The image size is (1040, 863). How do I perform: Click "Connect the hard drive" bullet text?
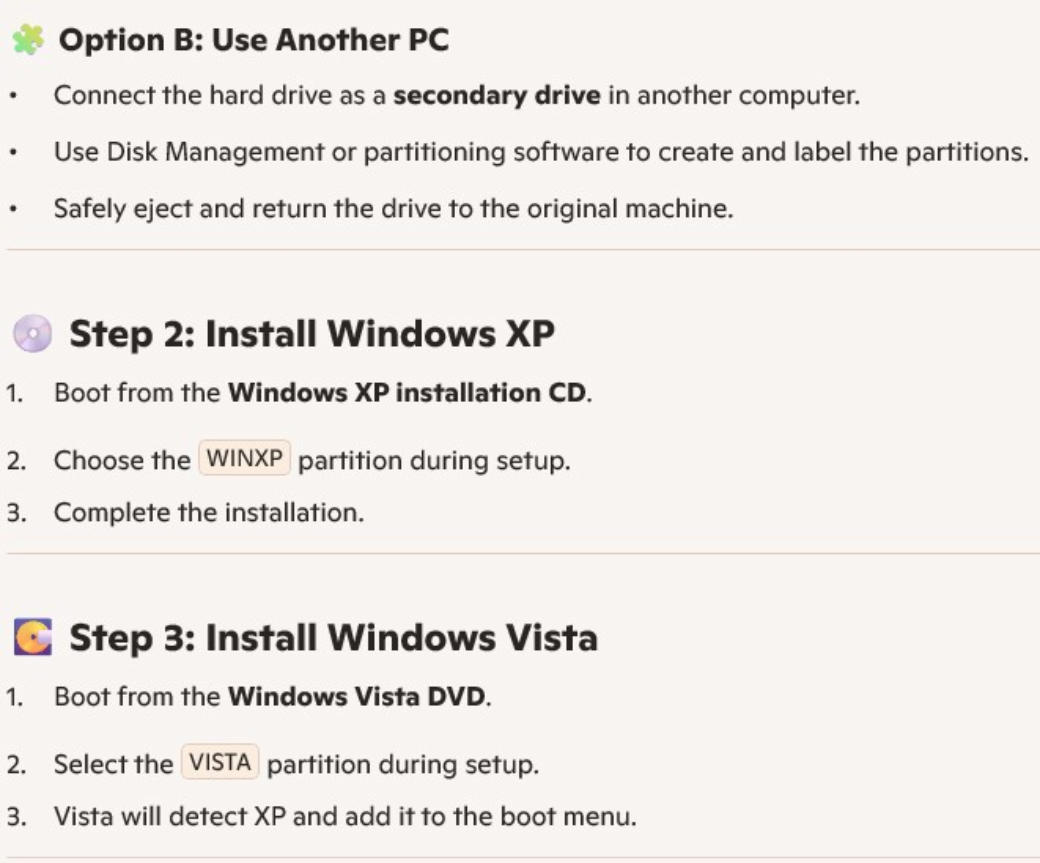pyautogui.click(x=220, y=97)
